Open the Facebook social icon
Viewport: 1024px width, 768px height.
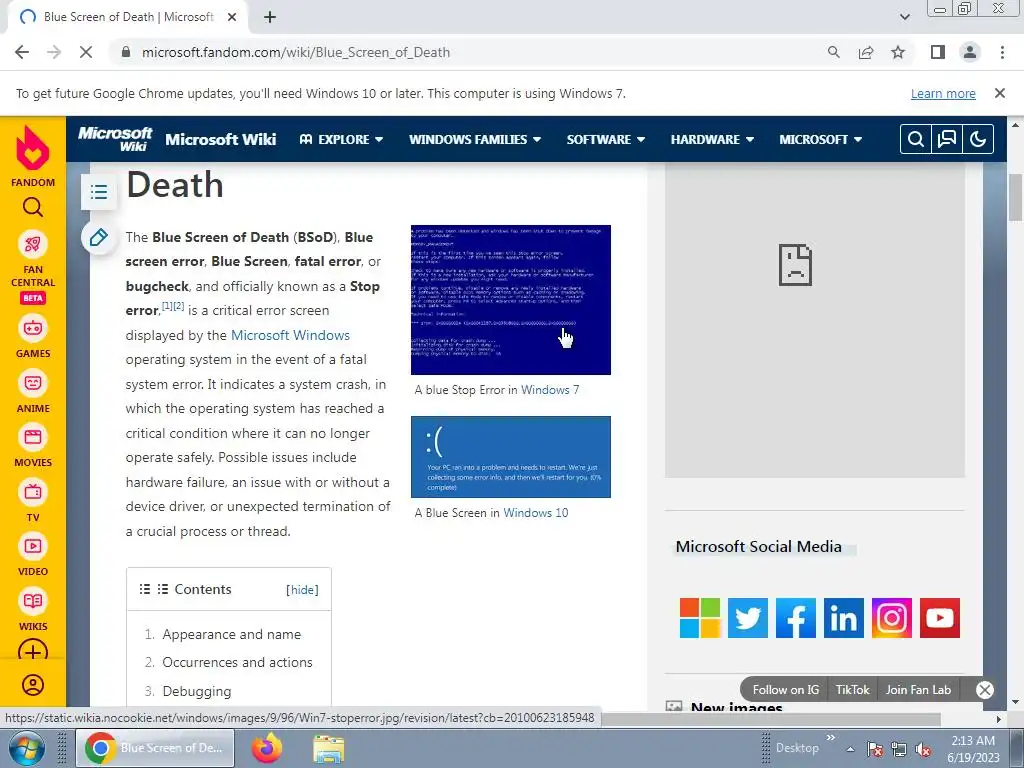coord(795,618)
